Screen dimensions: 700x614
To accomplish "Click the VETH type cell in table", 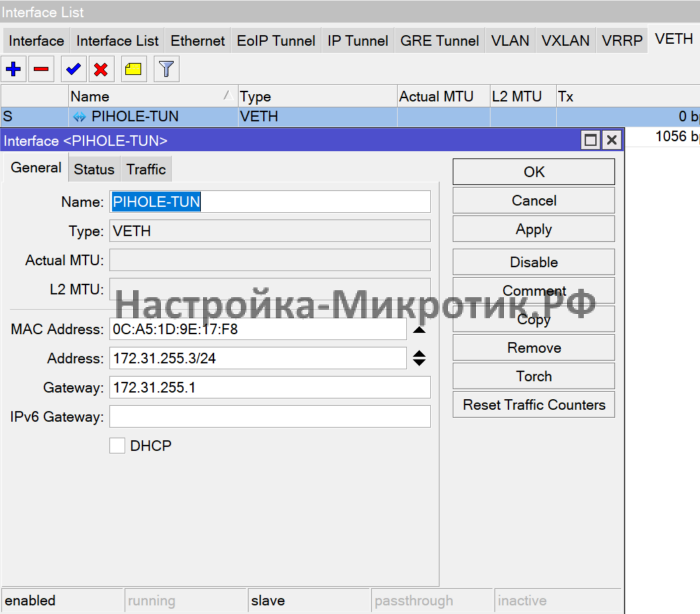I will point(317,117).
